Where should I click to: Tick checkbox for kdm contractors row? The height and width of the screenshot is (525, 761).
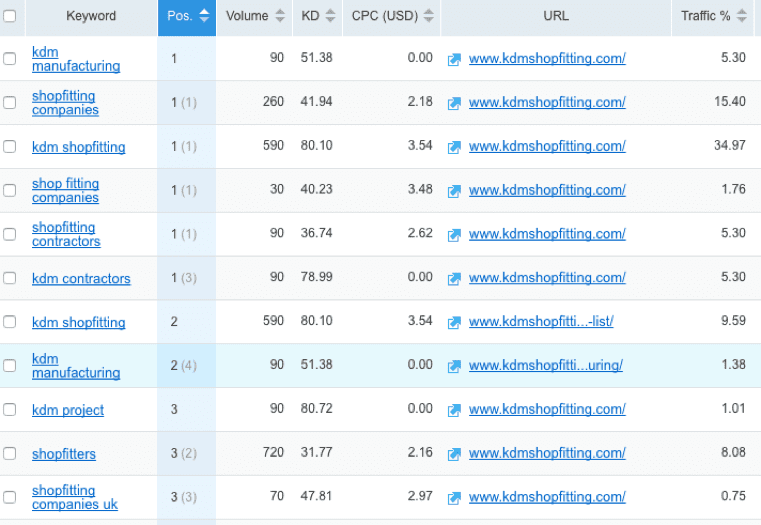click(9, 278)
